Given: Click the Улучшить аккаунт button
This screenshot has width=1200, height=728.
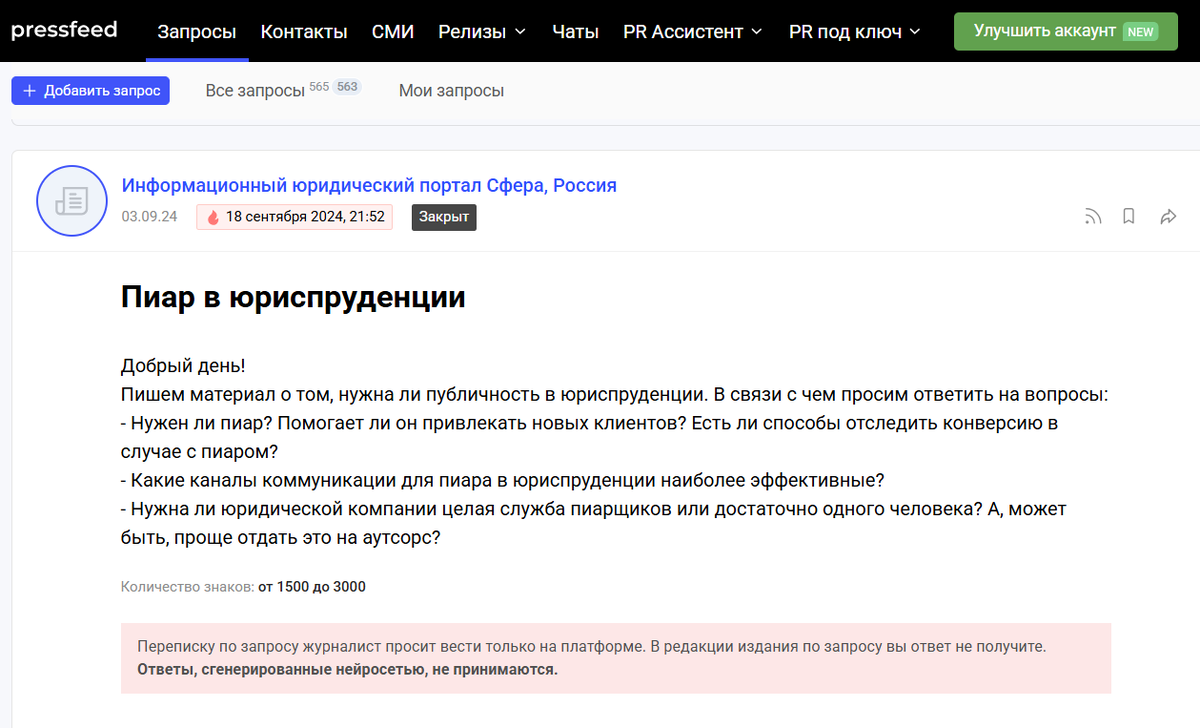Looking at the screenshot, I should (1065, 31).
